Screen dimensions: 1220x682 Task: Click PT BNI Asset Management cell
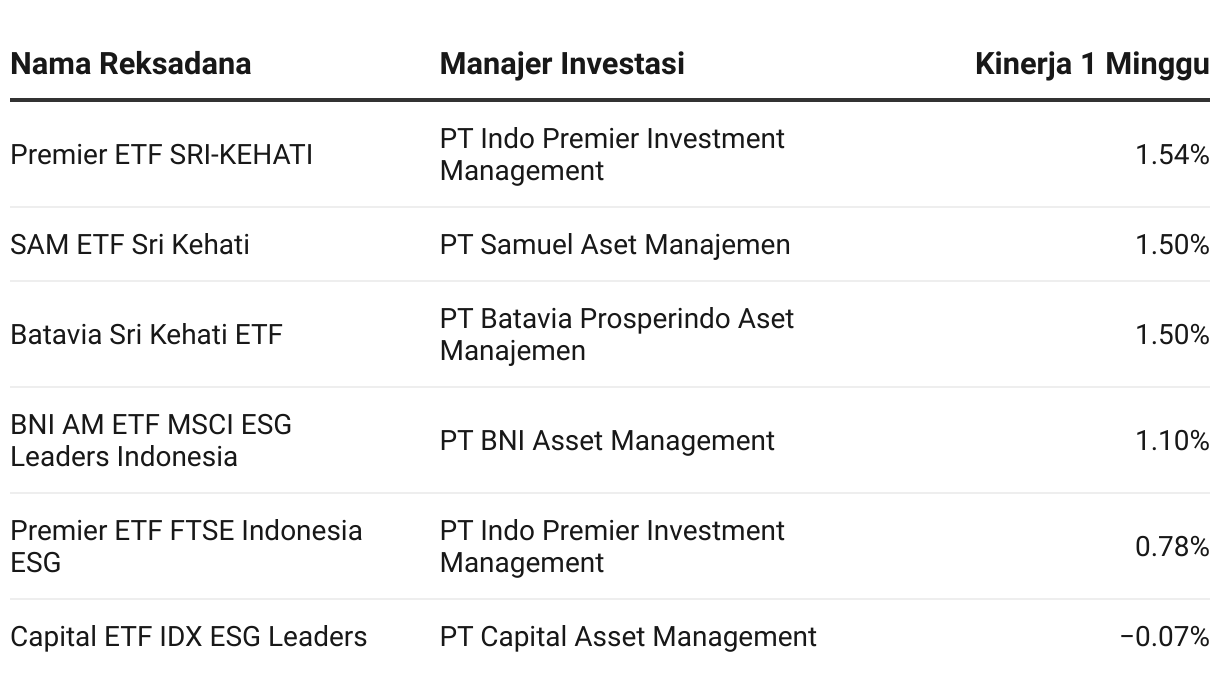point(607,441)
